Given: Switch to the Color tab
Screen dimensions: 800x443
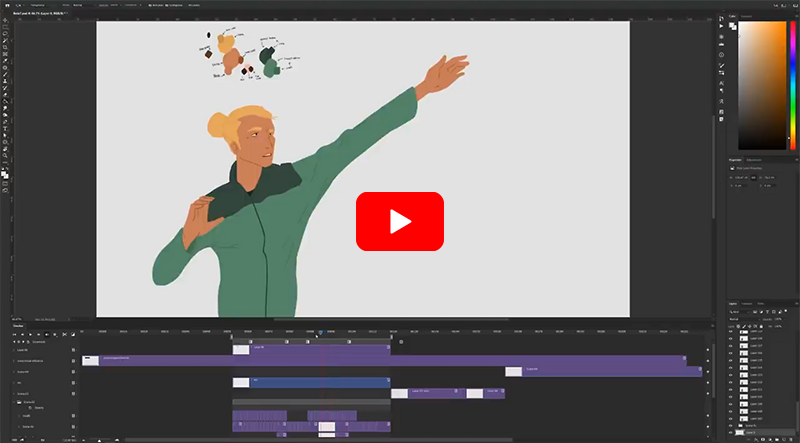Looking at the screenshot, I should coord(732,16).
